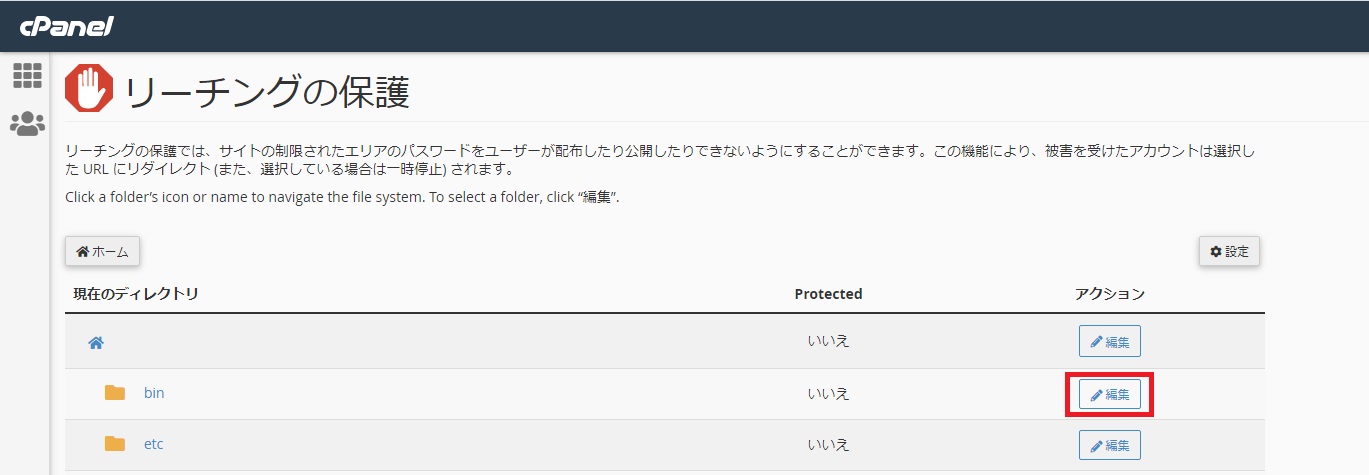The height and width of the screenshot is (475, 1369).
Task: Open the 設定 settings button
Action: click(1229, 252)
